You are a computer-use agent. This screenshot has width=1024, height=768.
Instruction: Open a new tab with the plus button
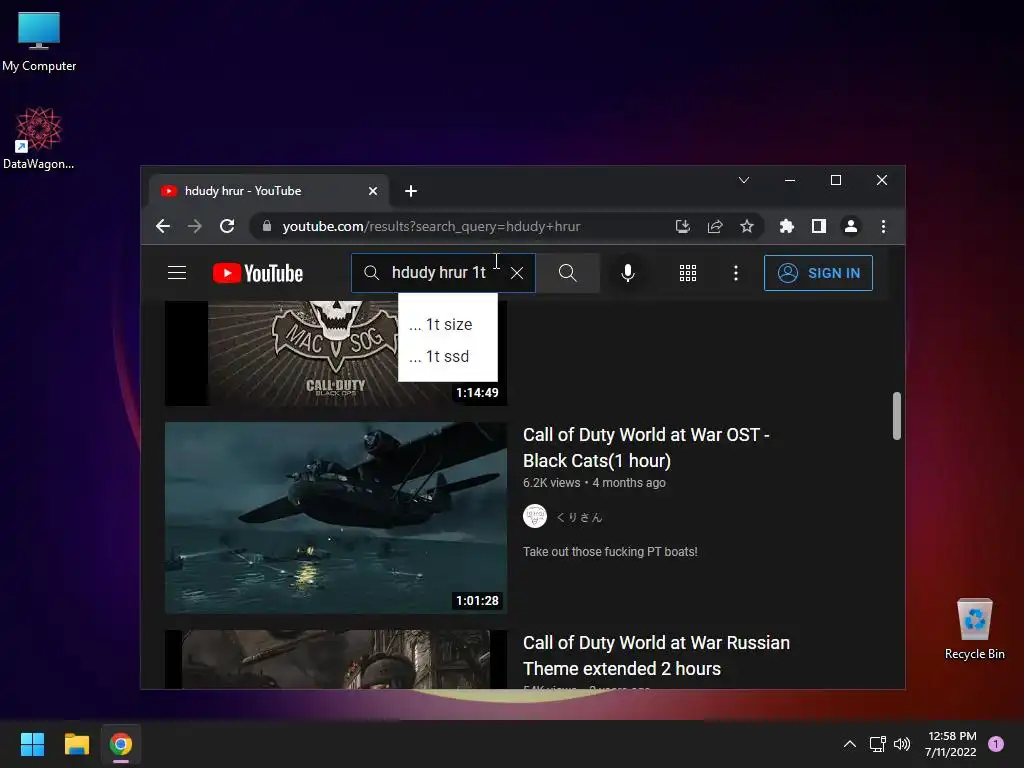point(411,191)
